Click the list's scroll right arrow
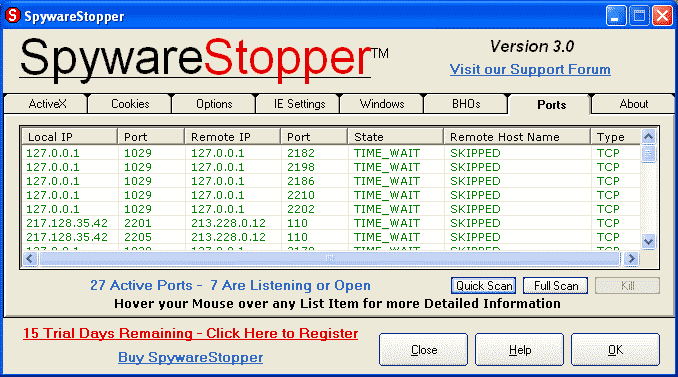The height and width of the screenshot is (377, 678). (x=631, y=259)
